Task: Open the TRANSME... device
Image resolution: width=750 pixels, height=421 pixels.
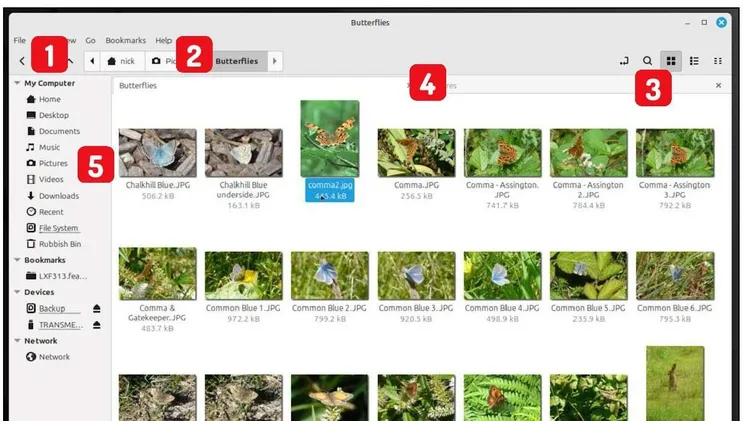Action: click(x=61, y=325)
